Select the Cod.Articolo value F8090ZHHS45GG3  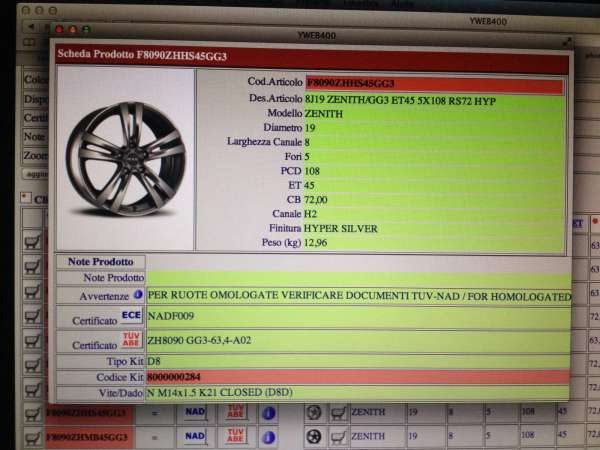[x=351, y=83]
